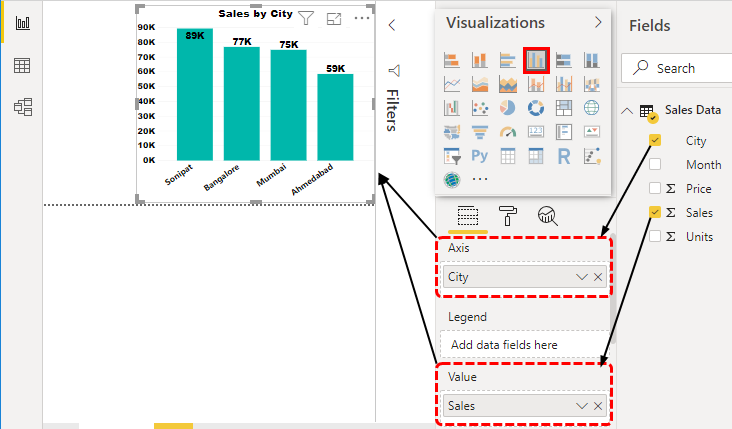732x429 pixels.
Task: Pick the Line chart visual
Action: (451, 84)
